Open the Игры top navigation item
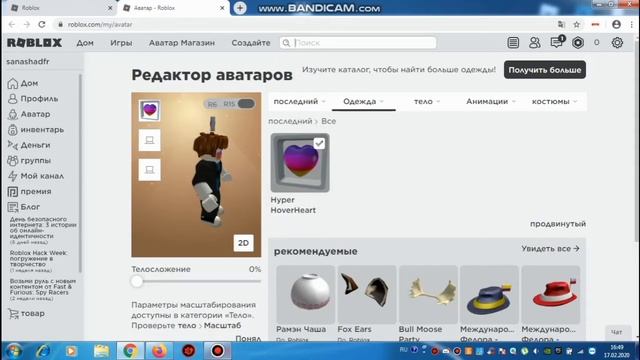This screenshot has width=640, height=360. (x=121, y=43)
